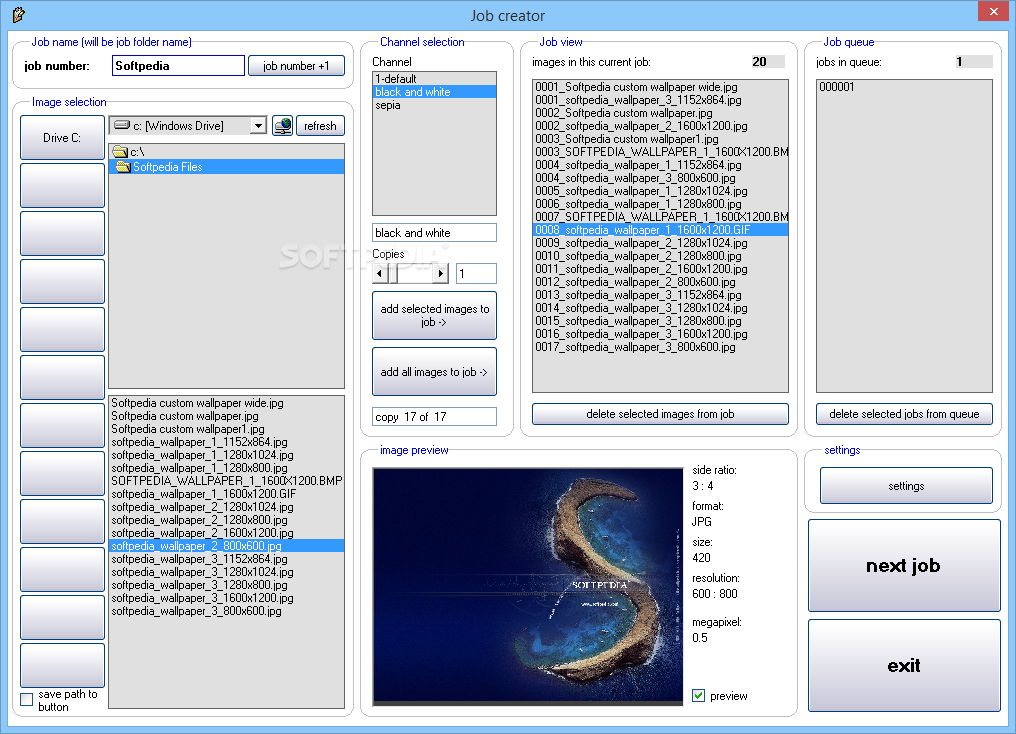Select the sepia channel
1016x734 pixels.
(434, 105)
